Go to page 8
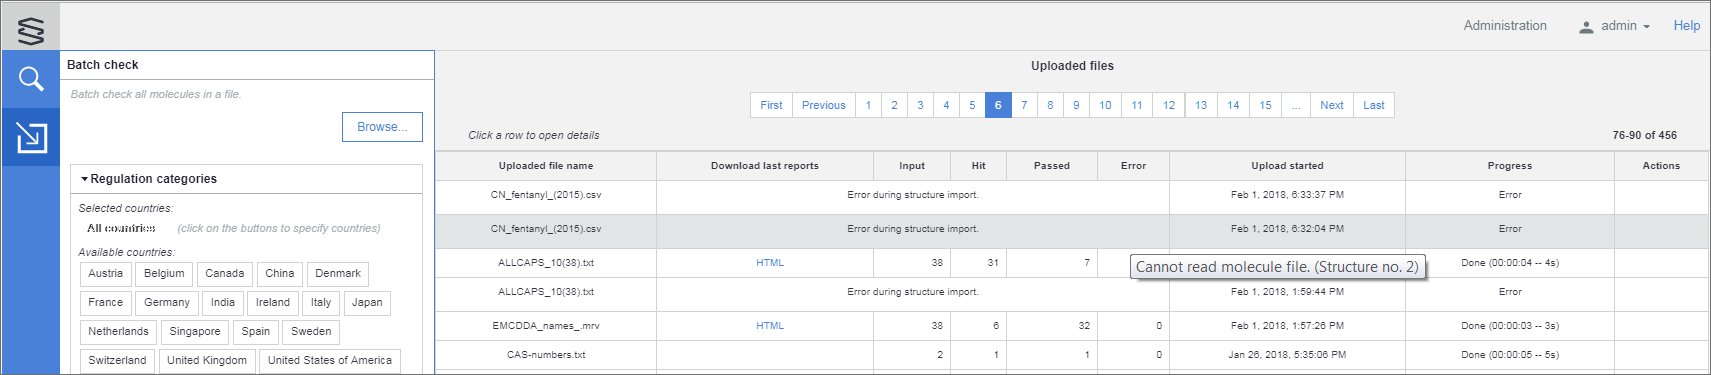The height and width of the screenshot is (375, 1711). [1050, 105]
